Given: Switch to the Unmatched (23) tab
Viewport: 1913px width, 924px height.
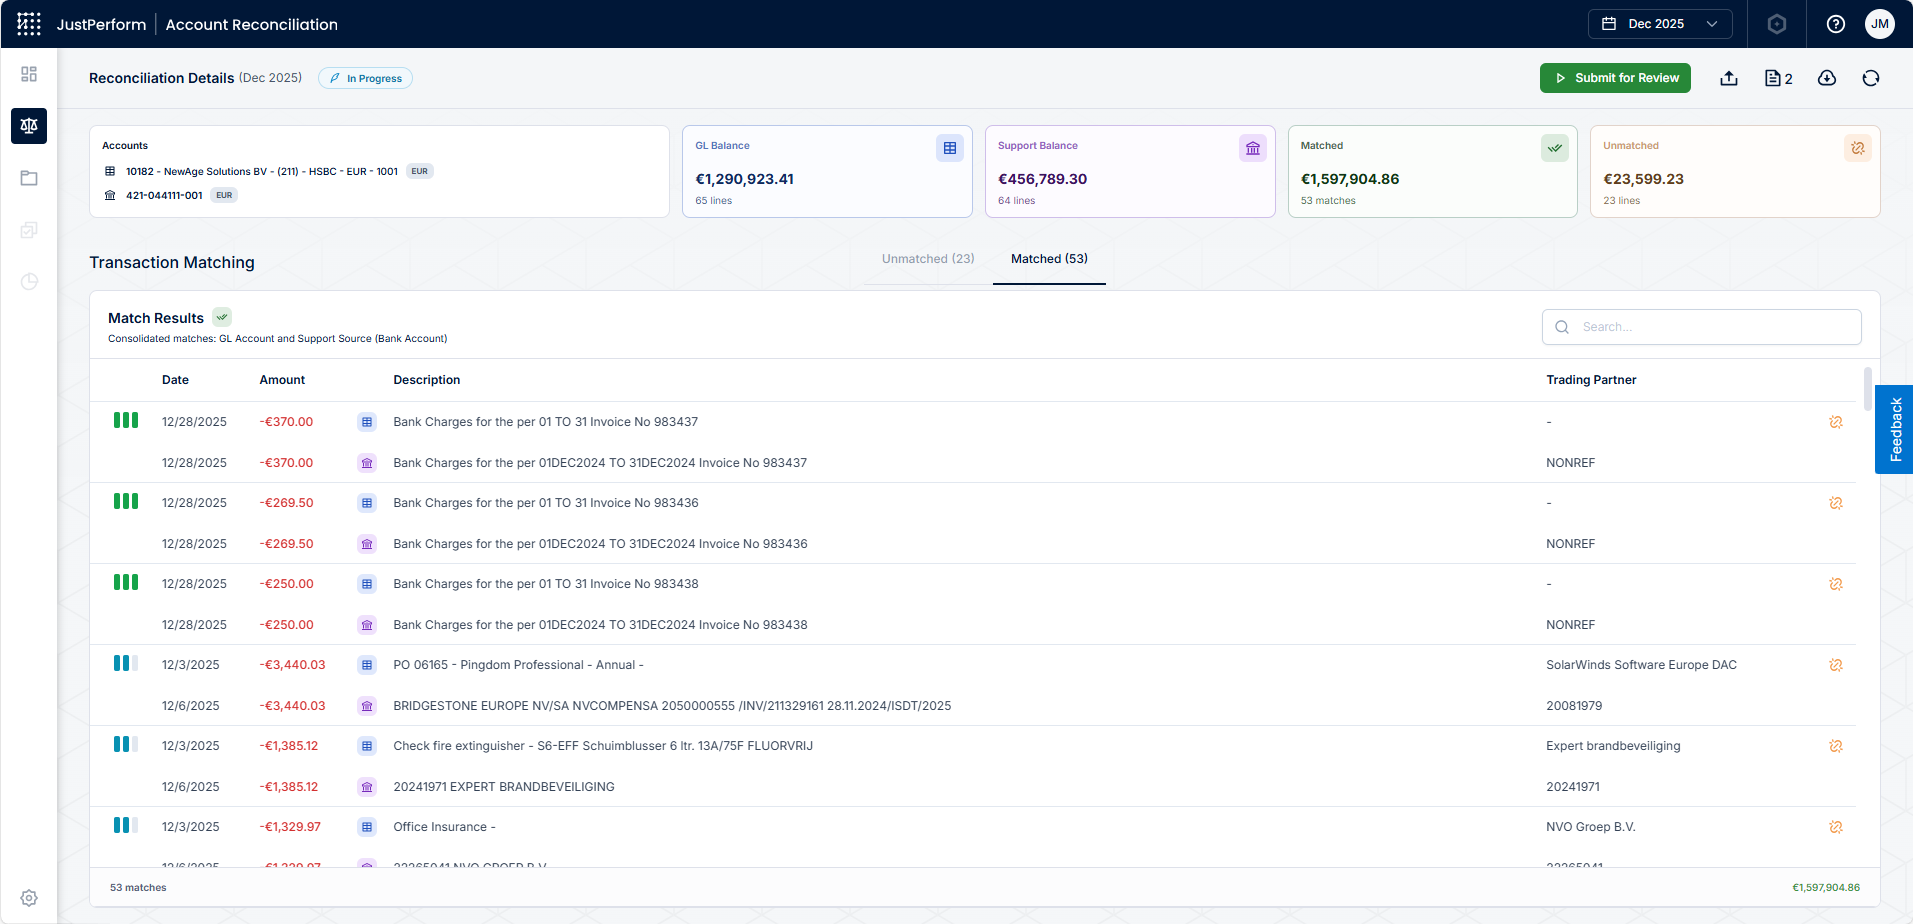Looking at the screenshot, I should tap(928, 259).
